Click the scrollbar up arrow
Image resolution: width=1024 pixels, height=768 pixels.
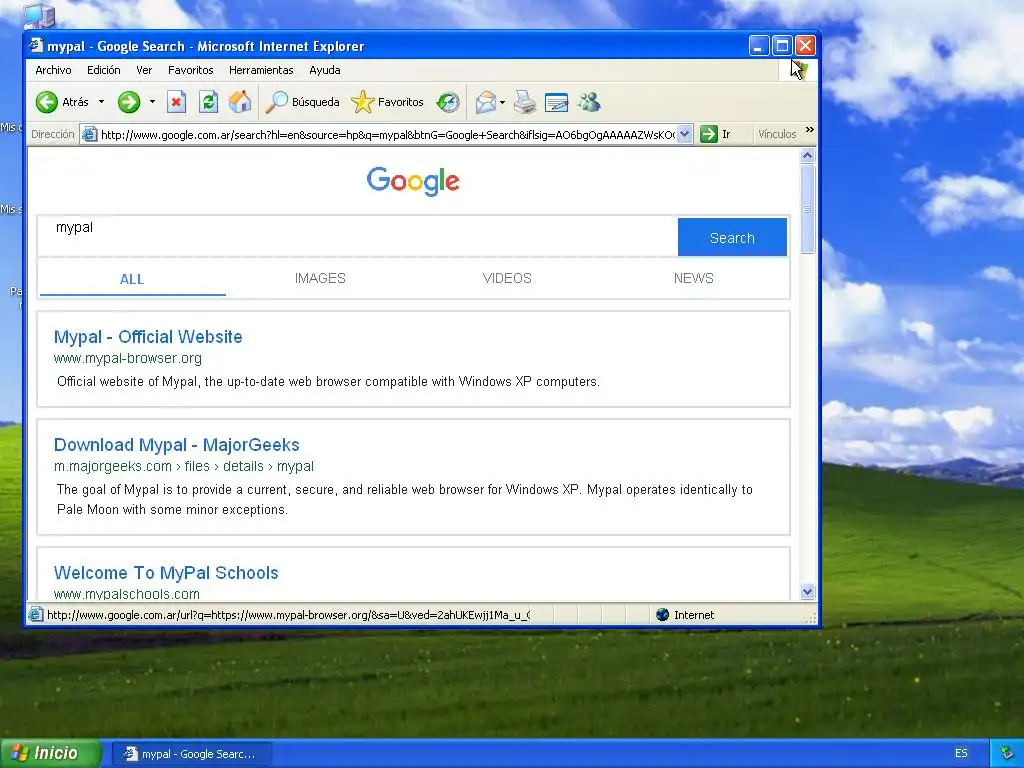tap(808, 155)
